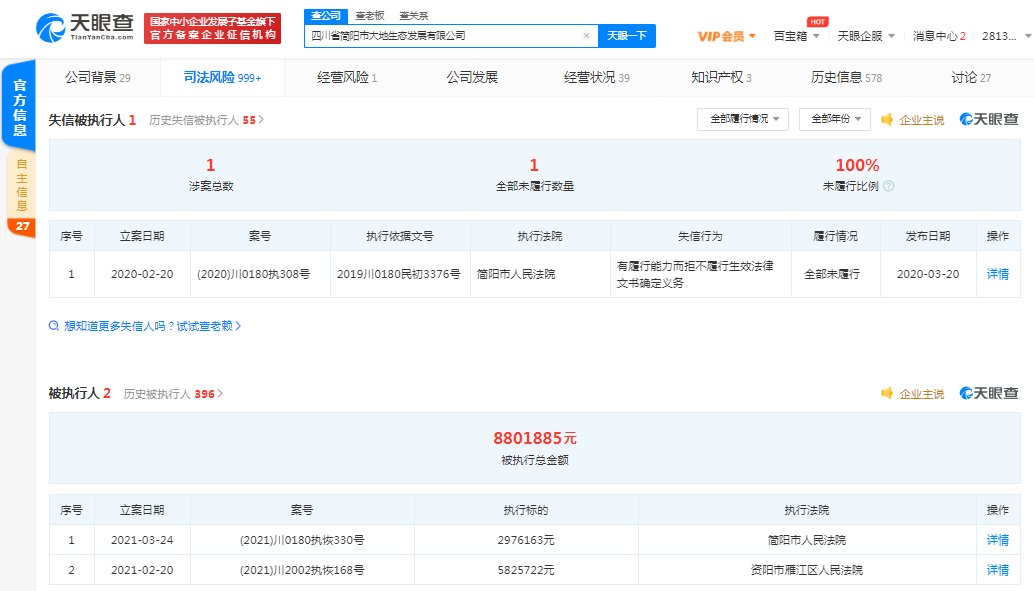Switch to 讨论 tab
This screenshot has width=1034, height=591.
click(971, 78)
